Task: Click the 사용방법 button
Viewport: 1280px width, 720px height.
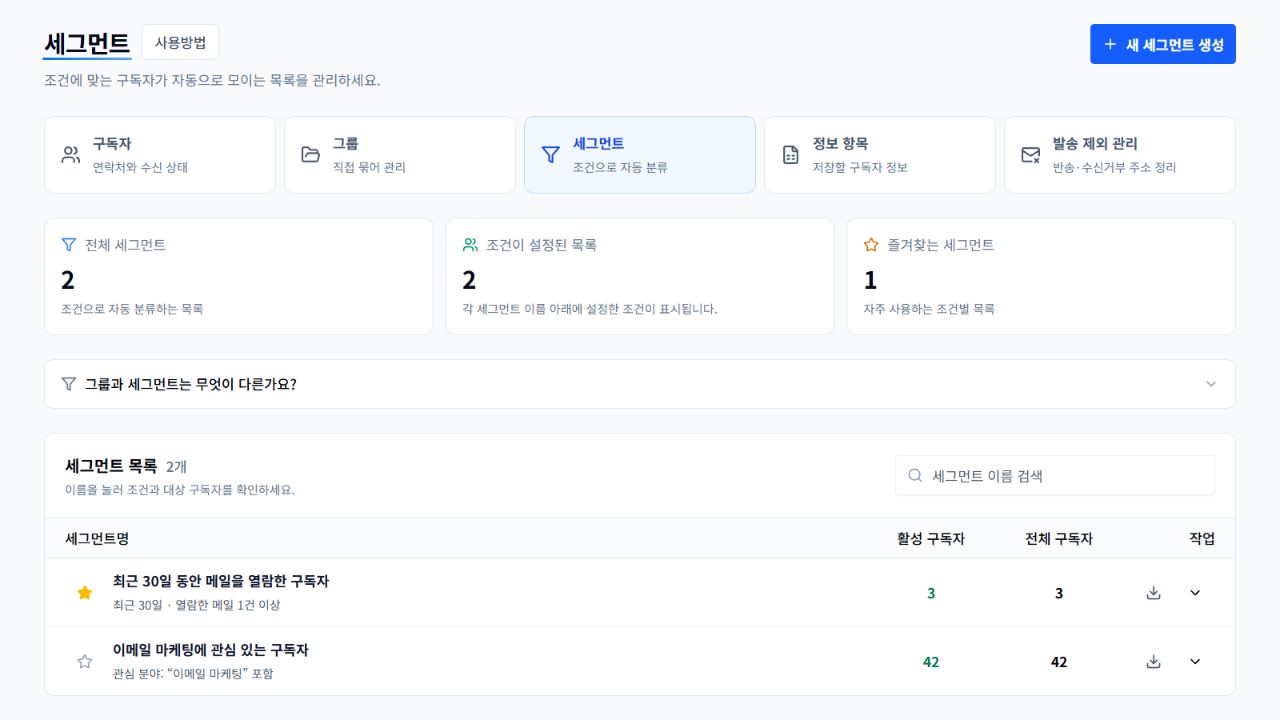Action: pos(180,42)
